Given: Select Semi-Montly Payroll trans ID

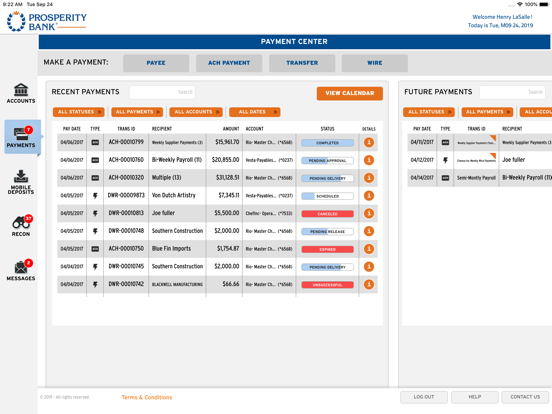Looking at the screenshot, I should pos(476,178).
